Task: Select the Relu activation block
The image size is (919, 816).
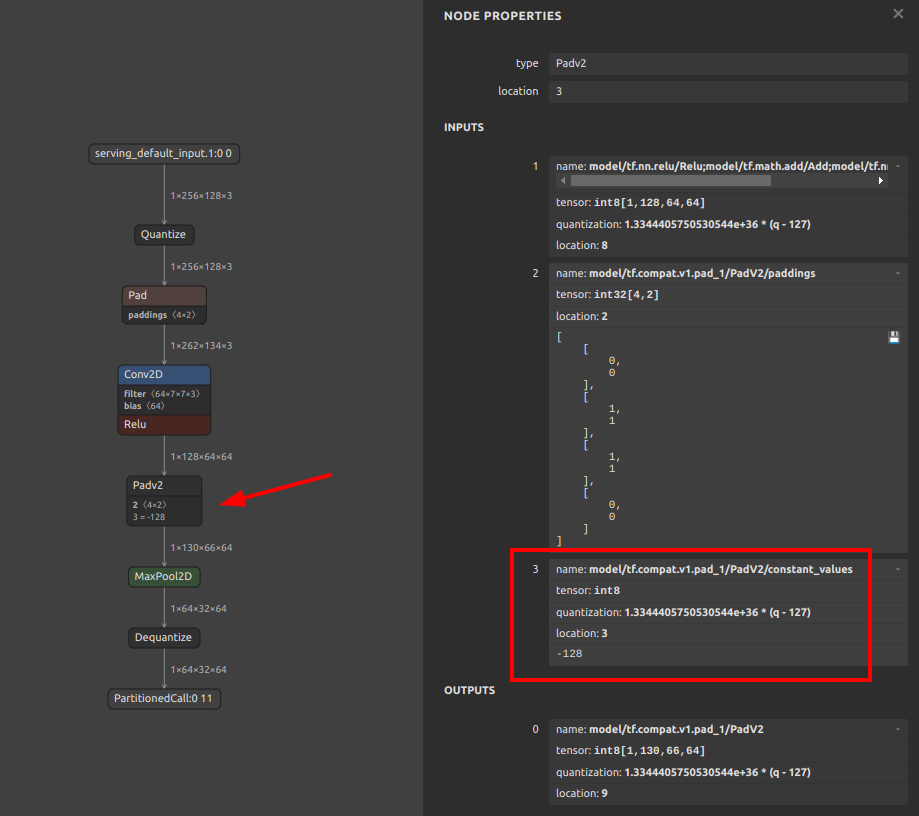Action: [x=164, y=424]
